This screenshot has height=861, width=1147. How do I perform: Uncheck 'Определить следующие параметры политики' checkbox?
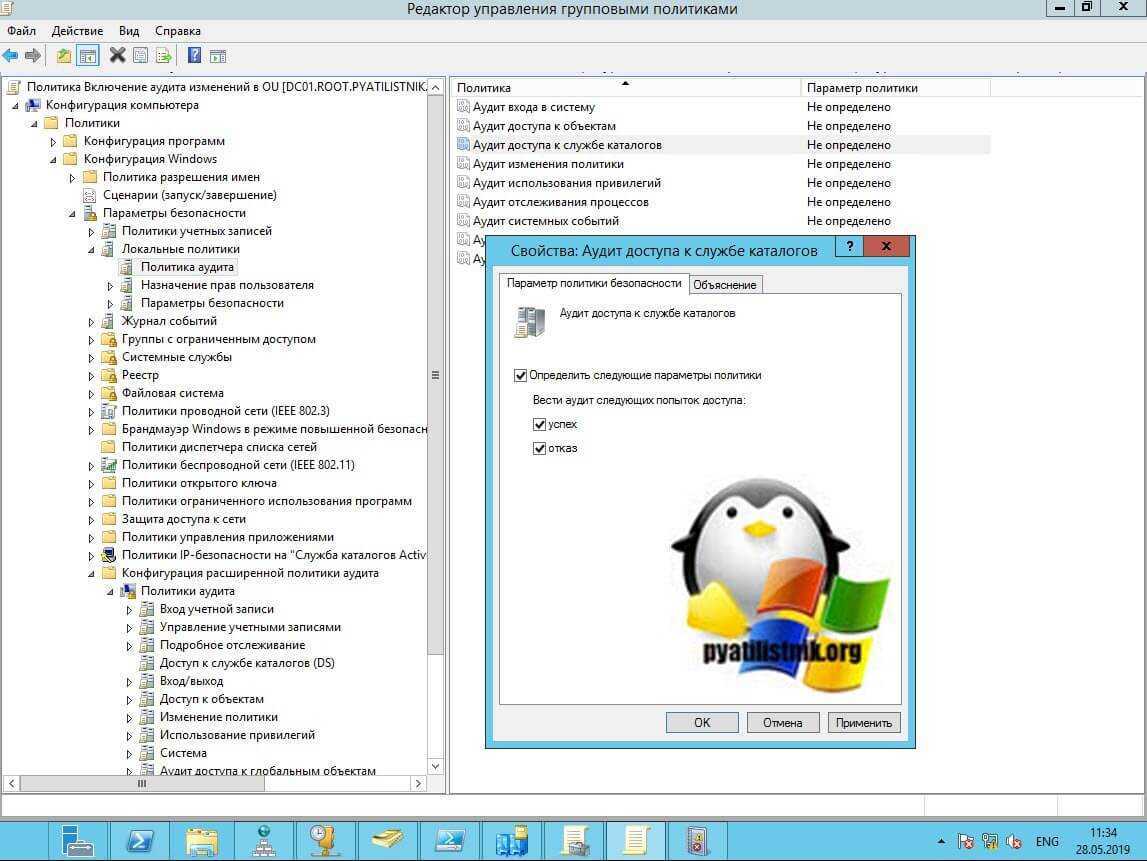[520, 375]
